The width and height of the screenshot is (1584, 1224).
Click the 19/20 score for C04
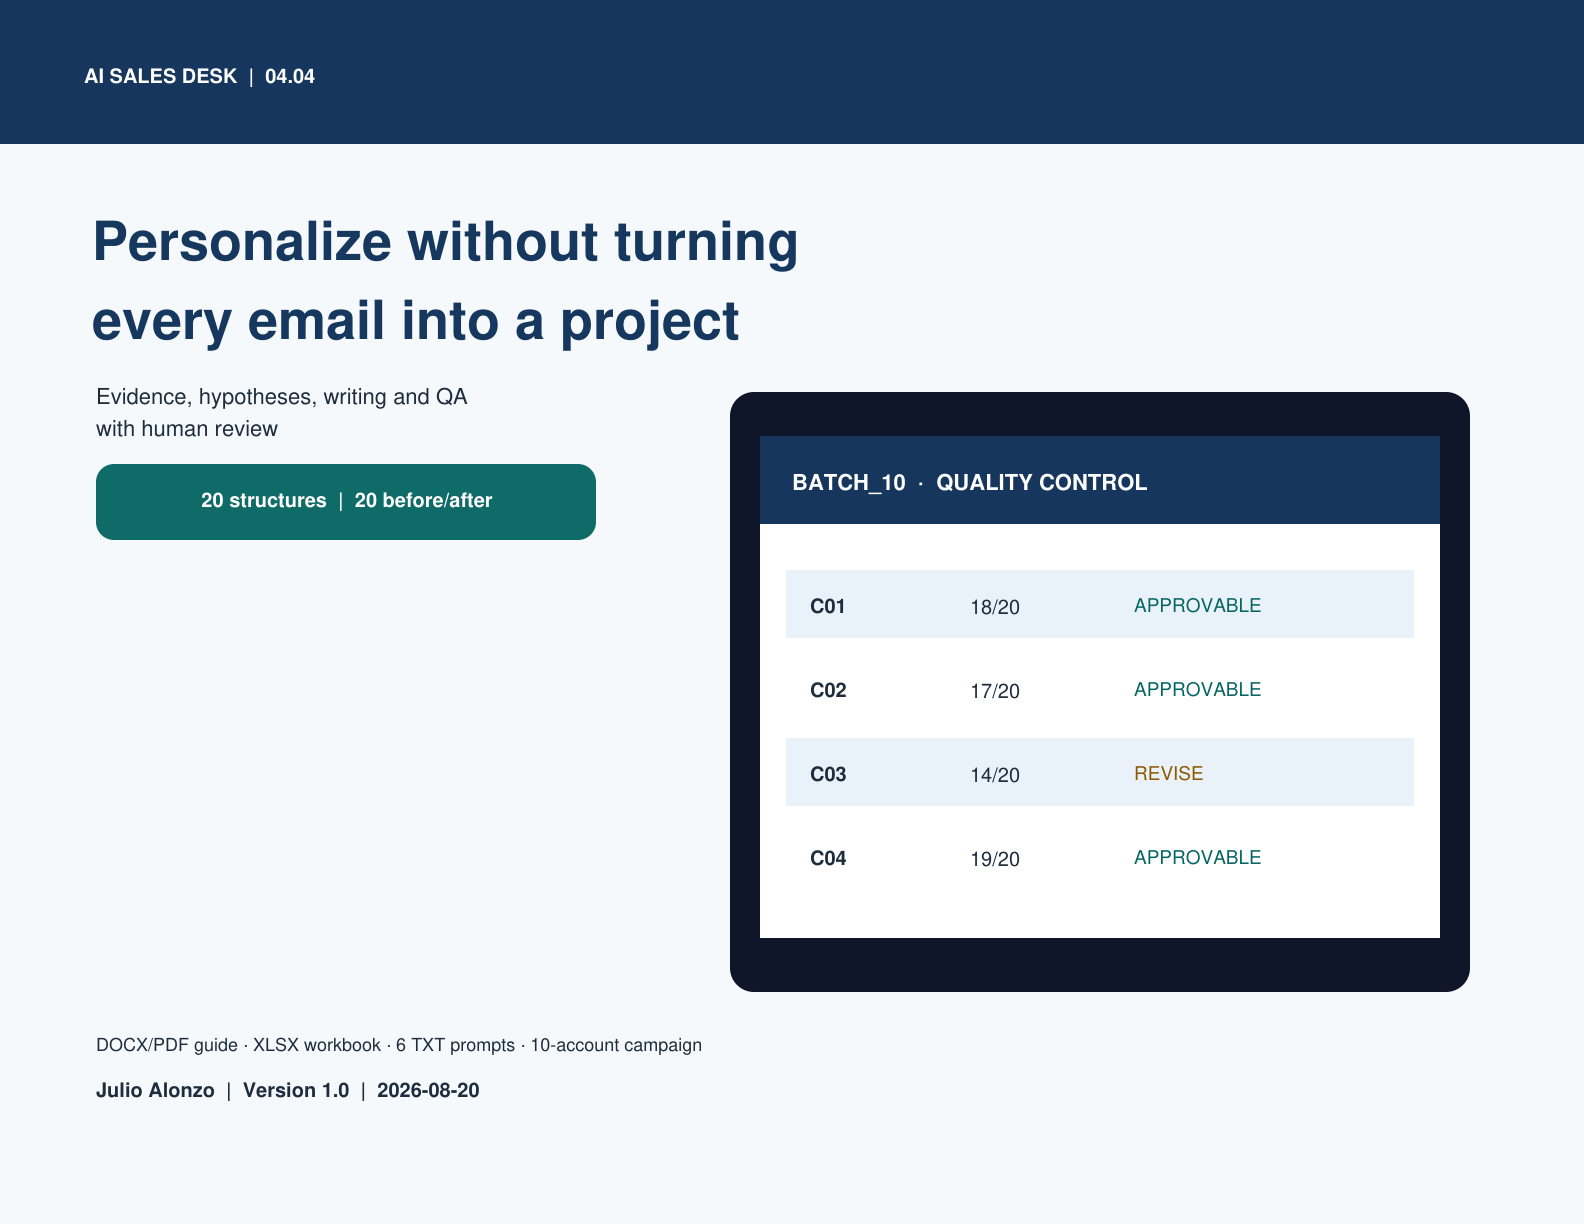[995, 859]
